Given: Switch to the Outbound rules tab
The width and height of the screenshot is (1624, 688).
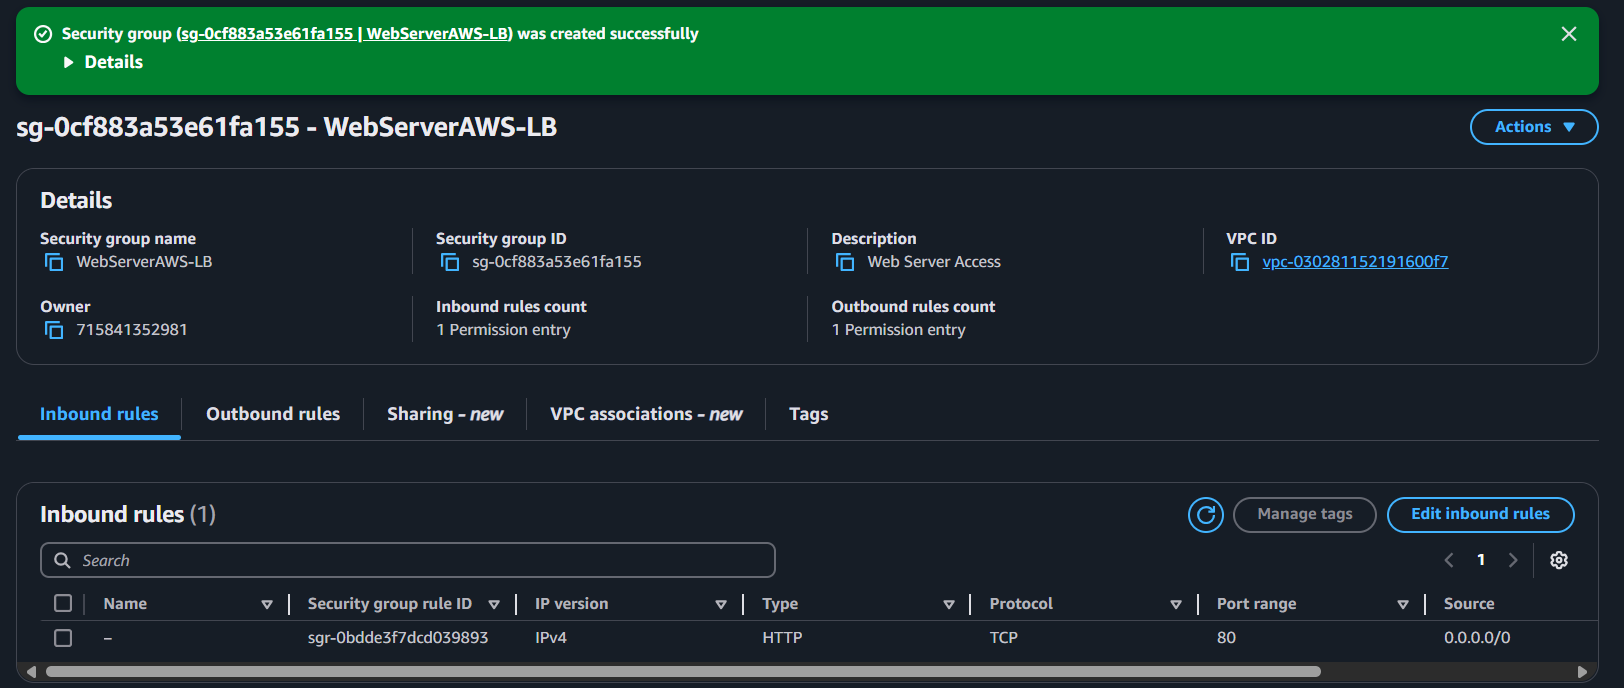Looking at the screenshot, I should (x=273, y=414).
